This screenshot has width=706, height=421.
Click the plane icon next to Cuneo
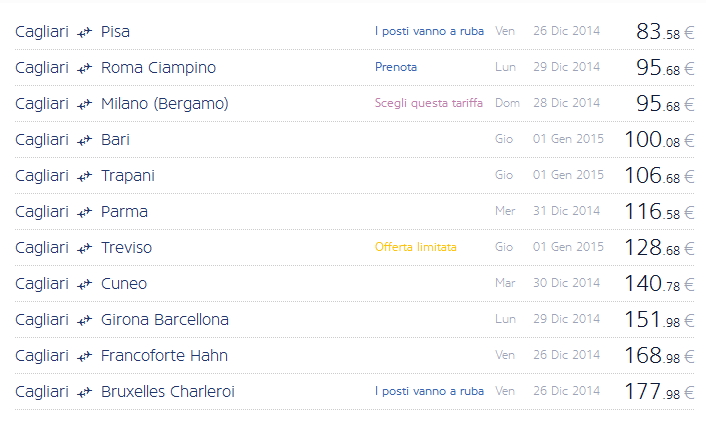pyautogui.click(x=85, y=285)
